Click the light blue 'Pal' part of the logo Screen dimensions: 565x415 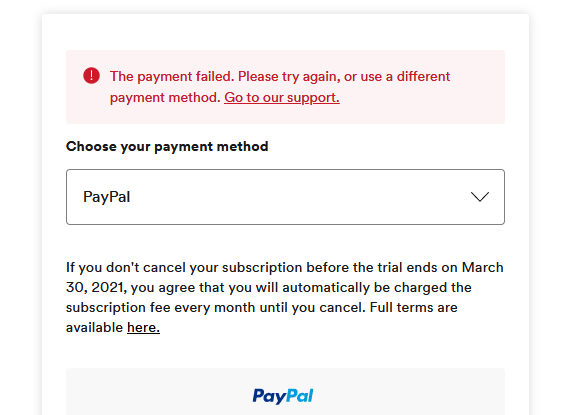click(x=300, y=396)
